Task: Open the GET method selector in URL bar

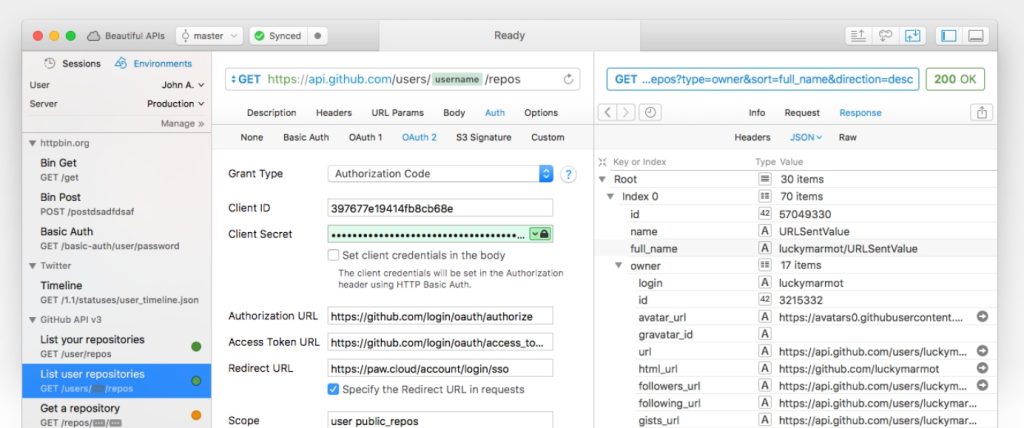Action: [x=246, y=79]
